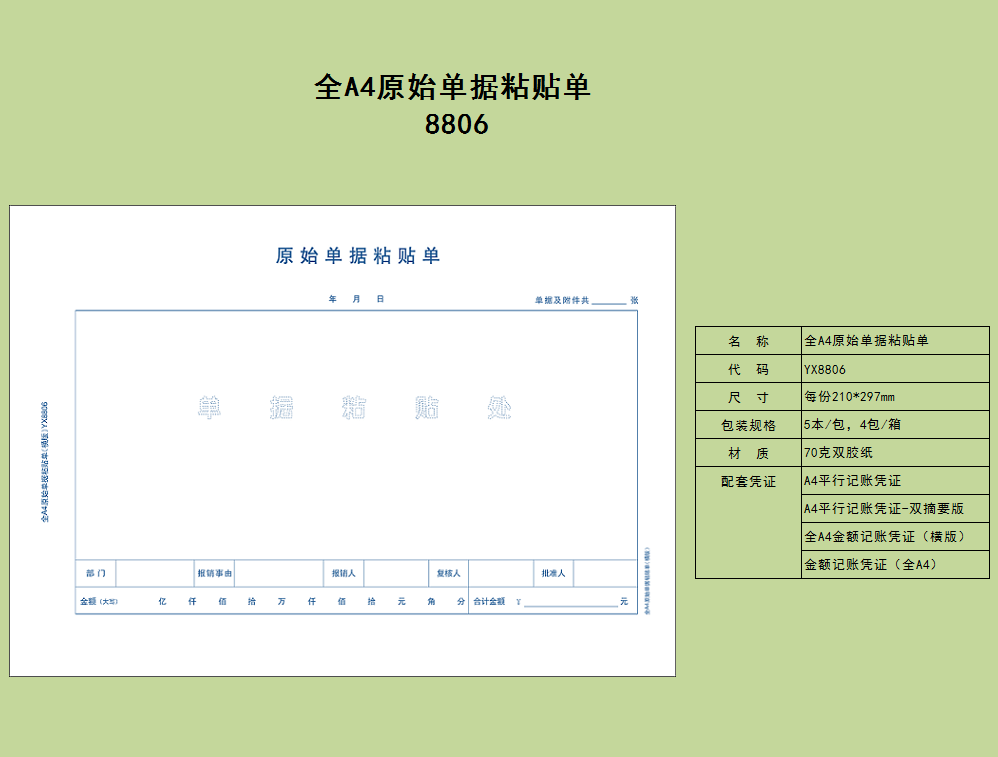
Task: Select the 报销人 blank field
Action: [x=395, y=573]
